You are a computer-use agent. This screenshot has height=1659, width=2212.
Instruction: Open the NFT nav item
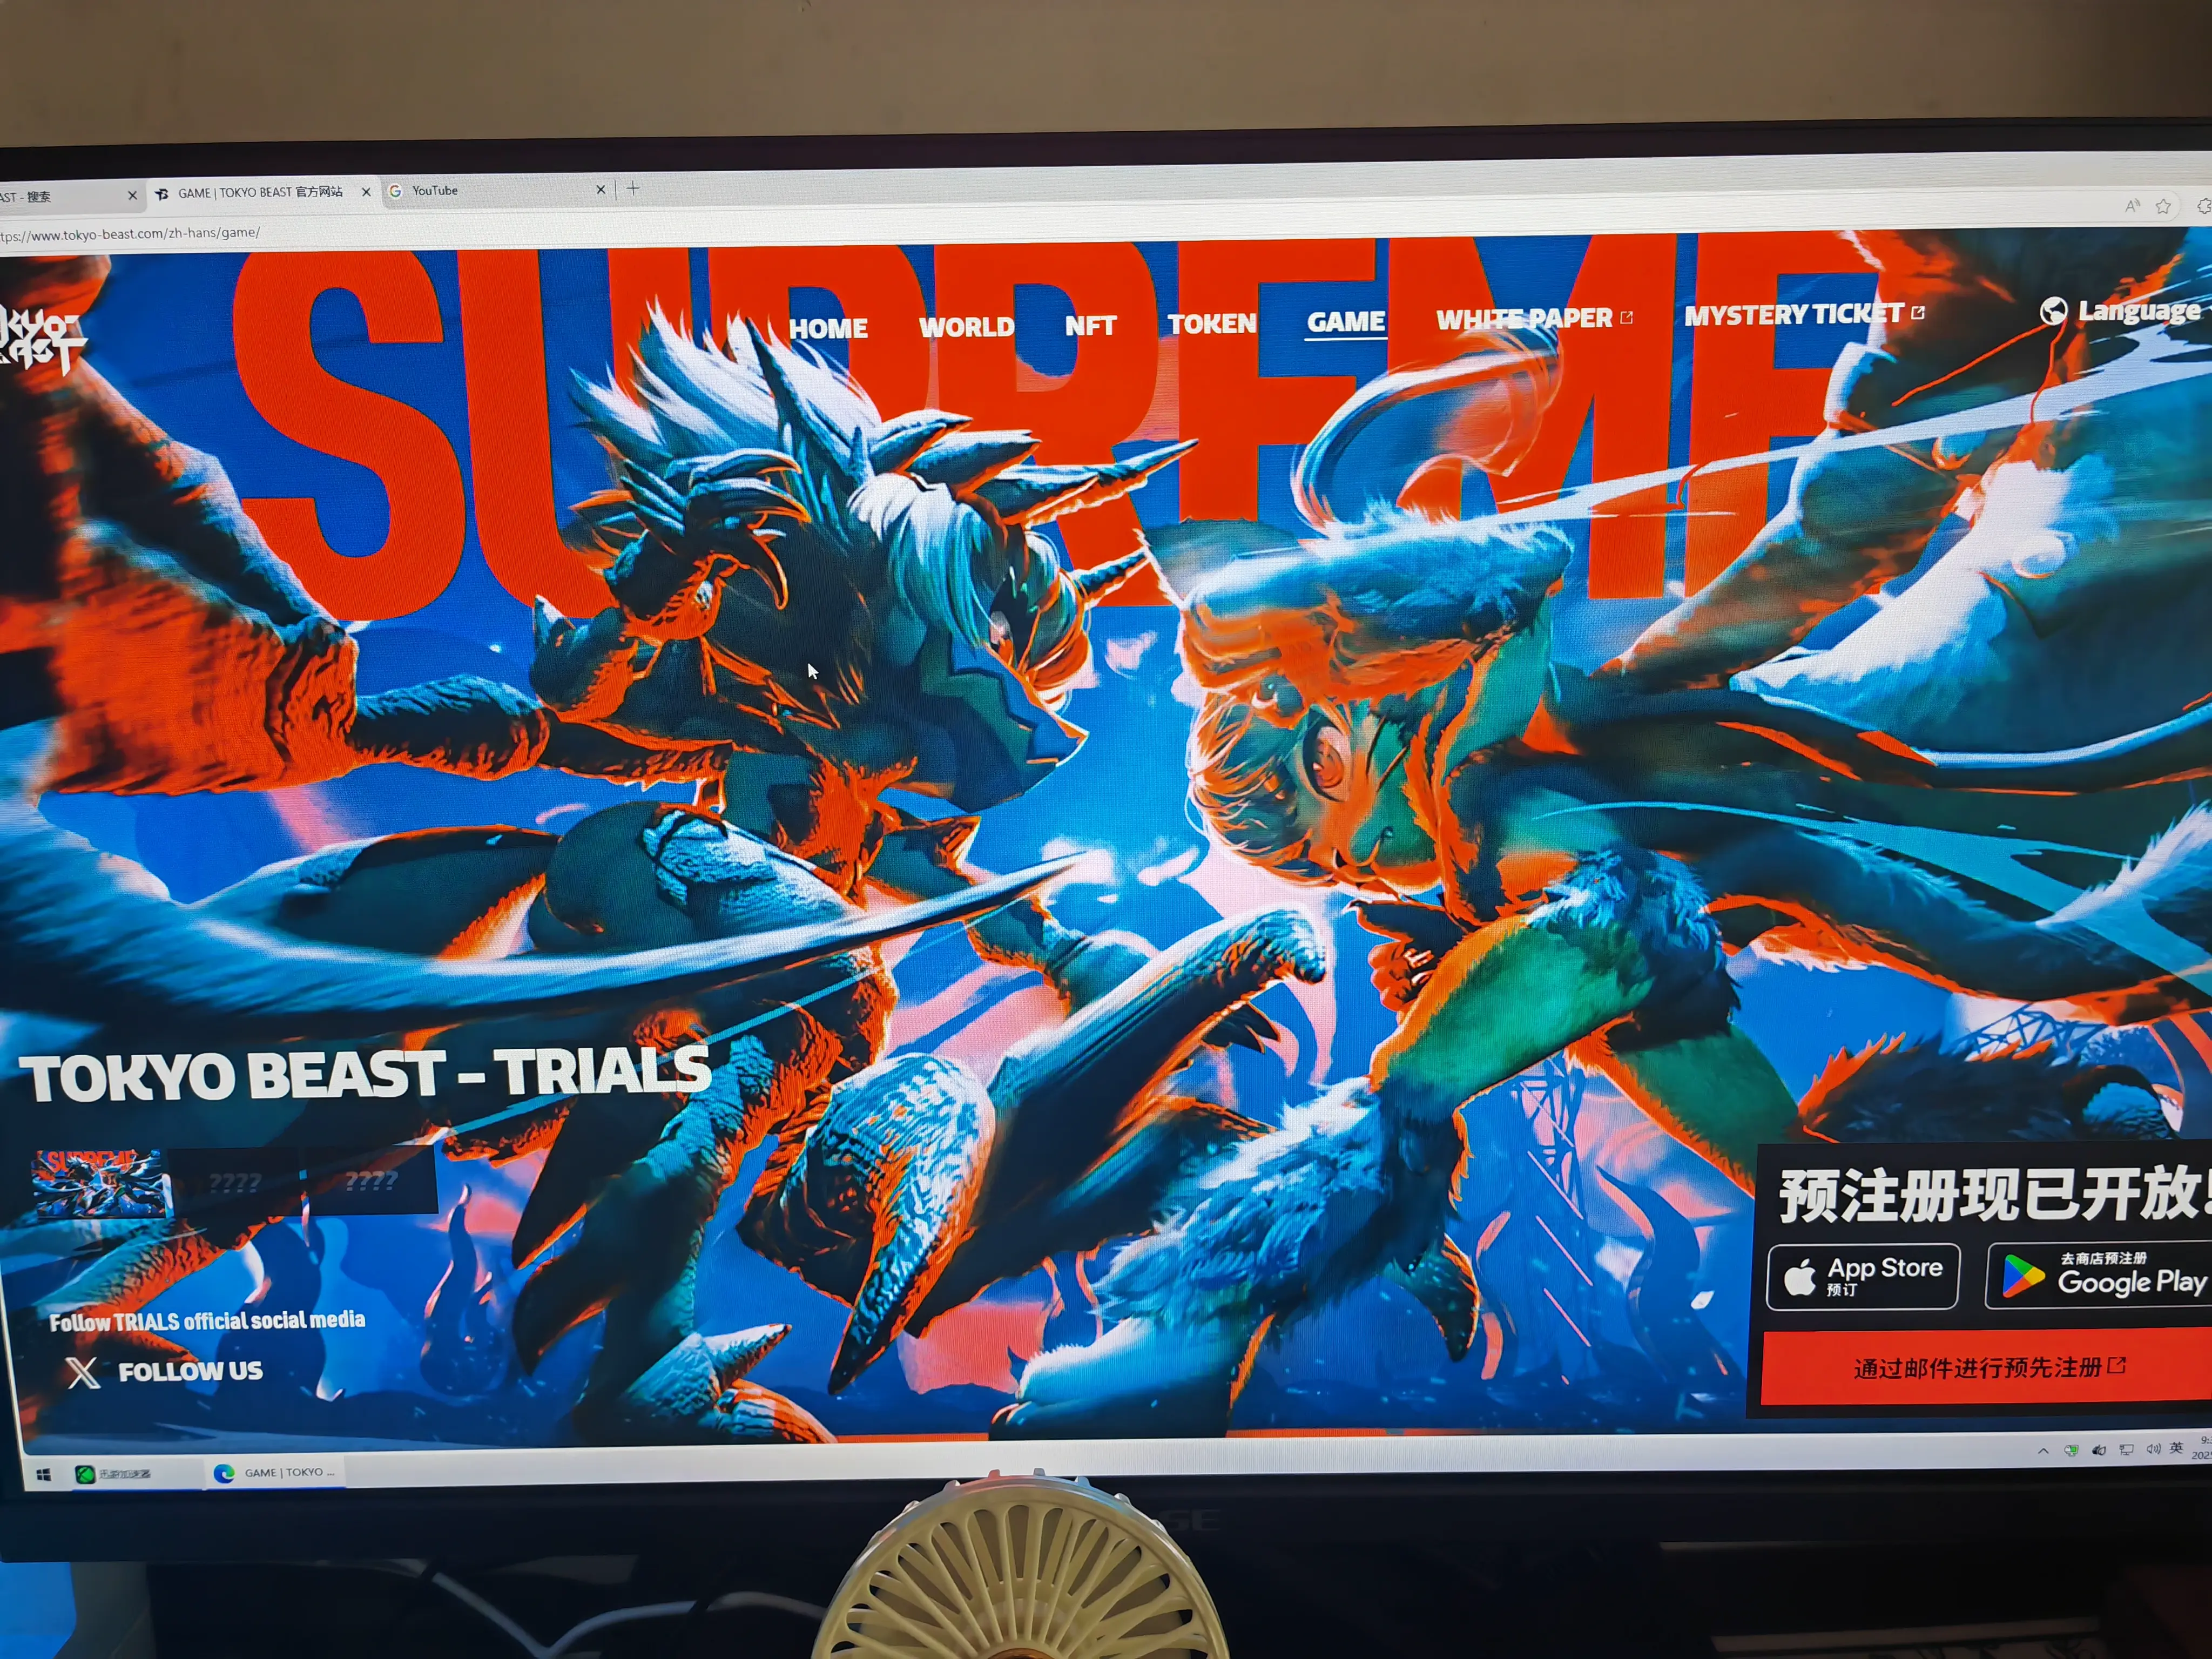1090,325
